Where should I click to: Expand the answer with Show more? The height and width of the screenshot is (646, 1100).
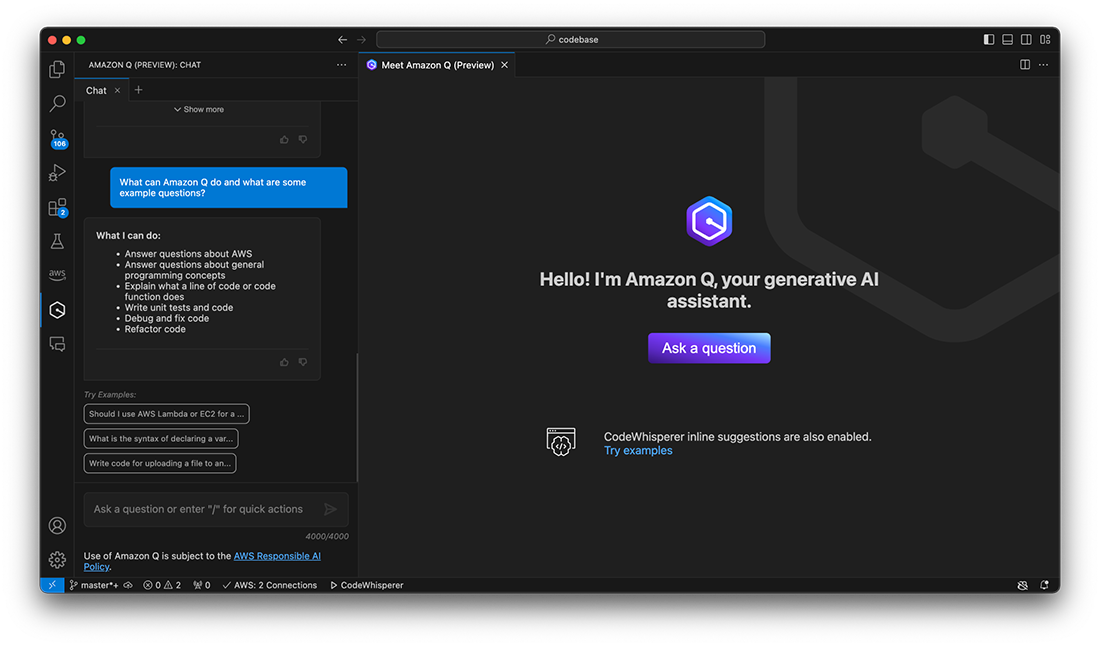click(199, 109)
